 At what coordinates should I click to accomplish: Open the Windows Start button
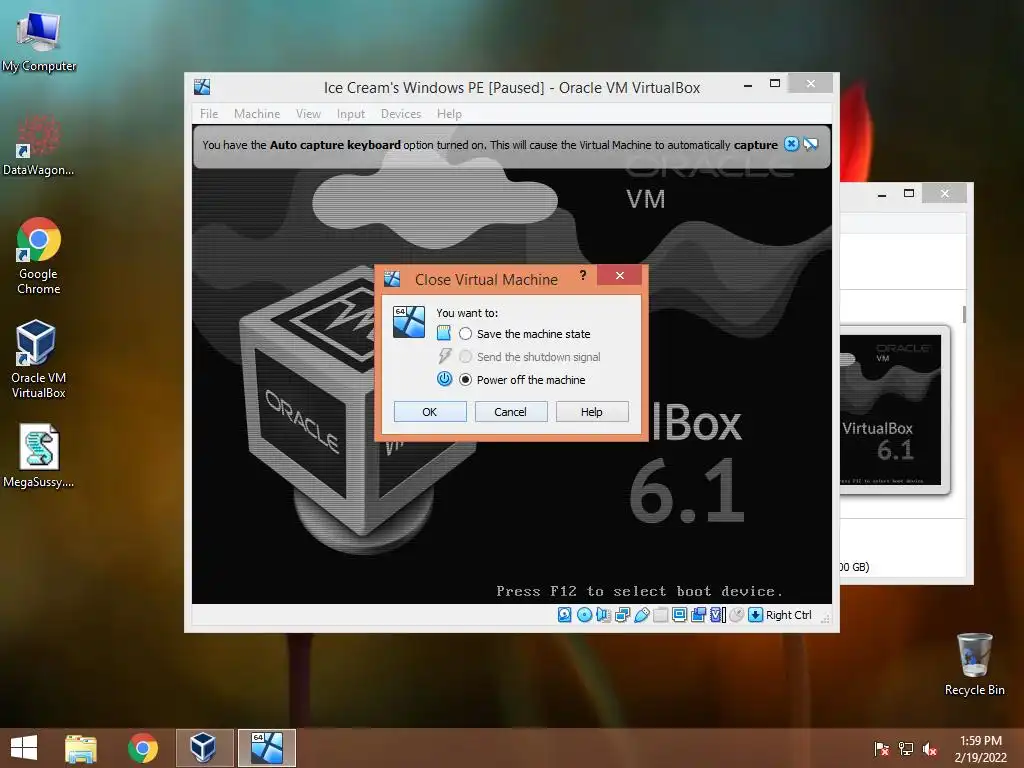click(x=24, y=748)
